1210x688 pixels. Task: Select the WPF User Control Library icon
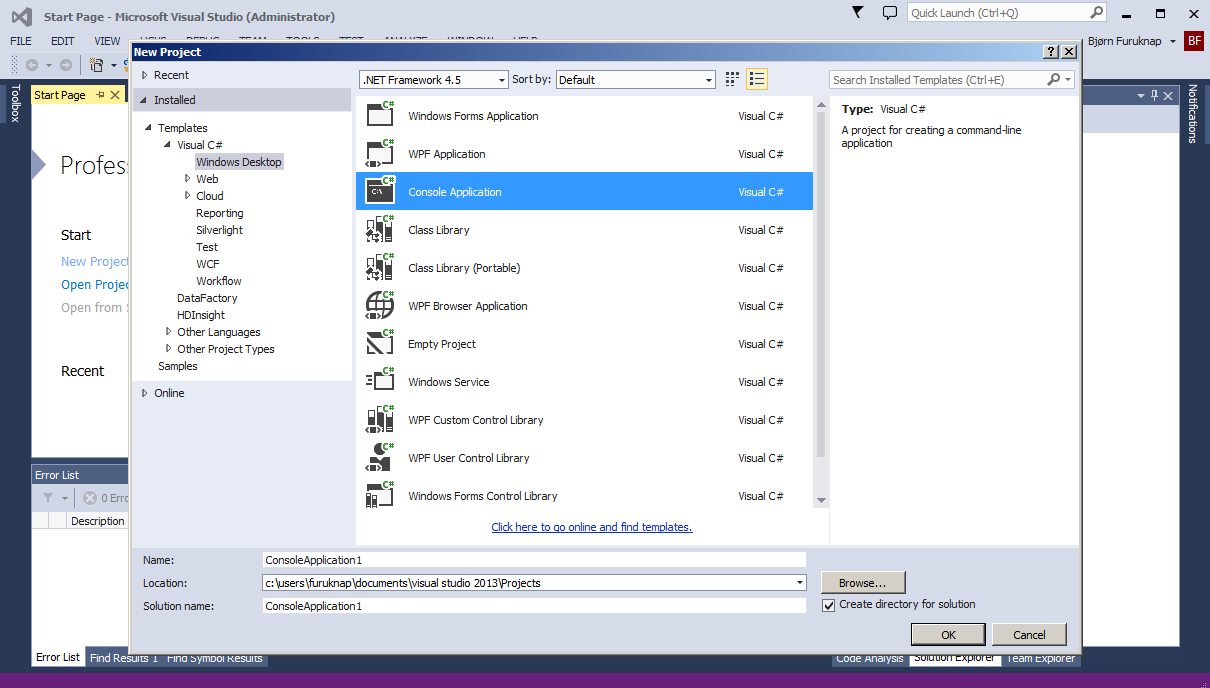pos(380,458)
